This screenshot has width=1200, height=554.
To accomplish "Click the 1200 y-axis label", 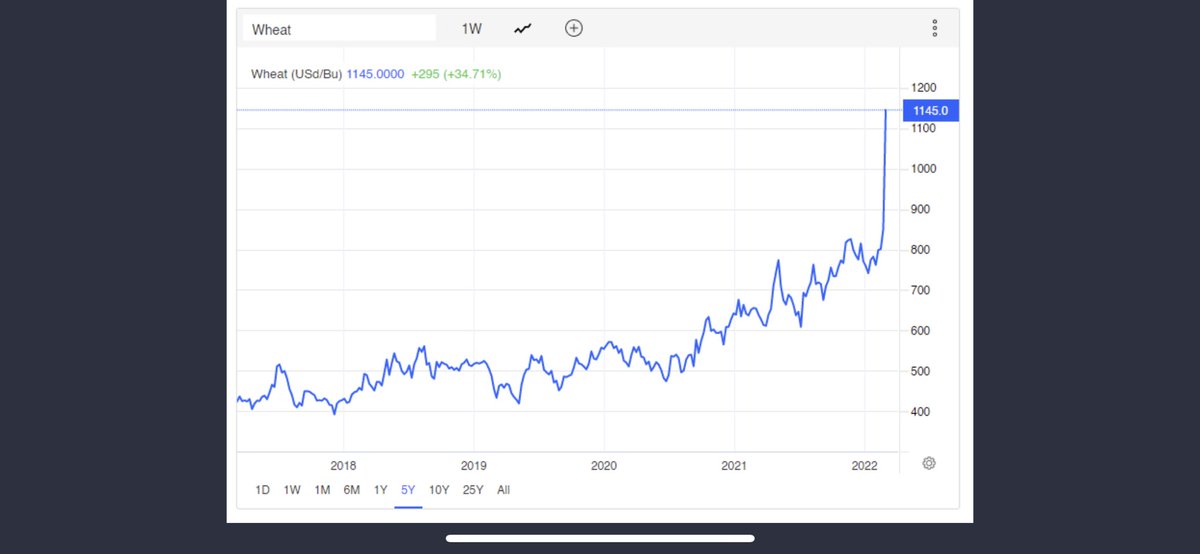I will tap(923, 88).
